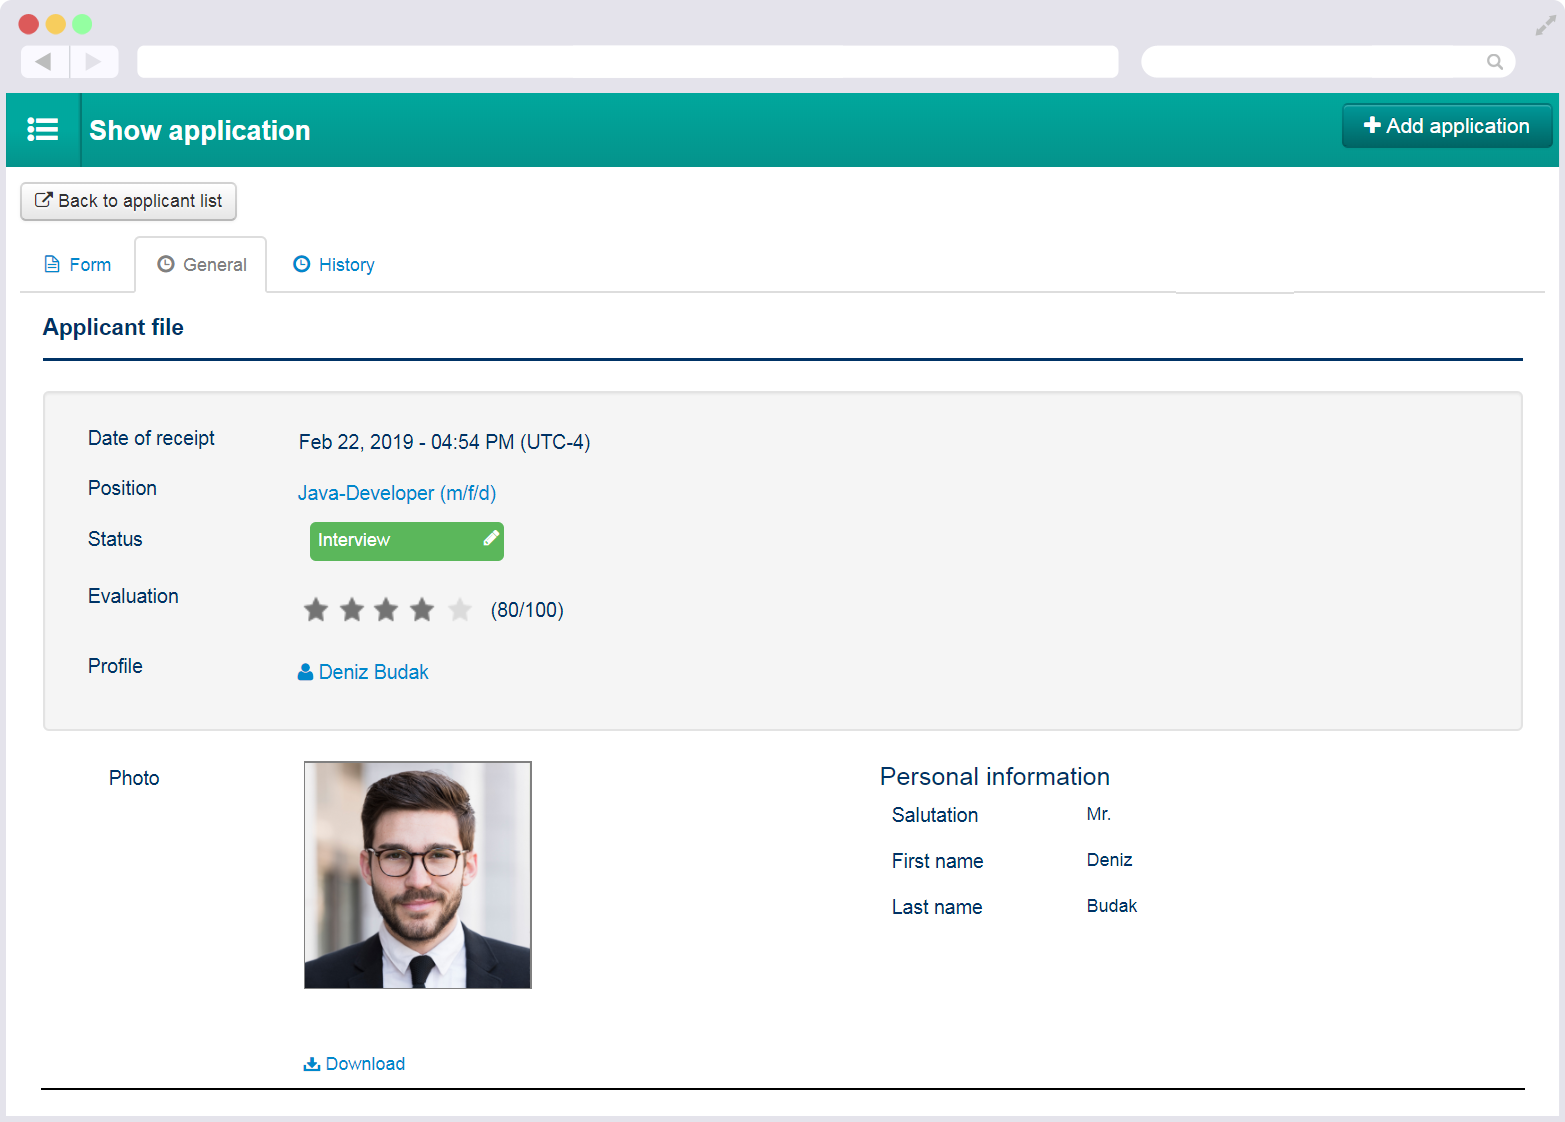The image size is (1565, 1122).
Task: Click the Position label
Action: click(x=122, y=488)
